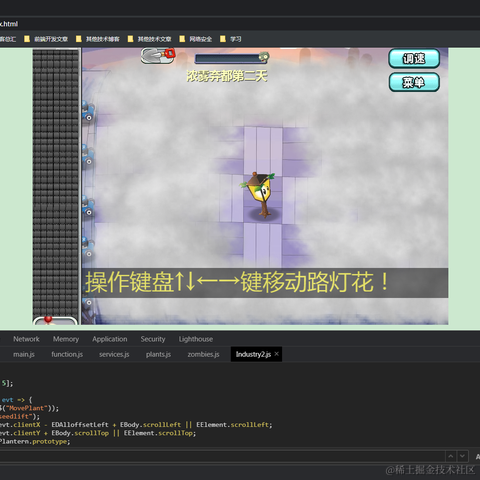Screen dimensions: 480x480
Task: Open the 其他技术文章 bookmark folder
Action: pyautogui.click(x=150, y=39)
